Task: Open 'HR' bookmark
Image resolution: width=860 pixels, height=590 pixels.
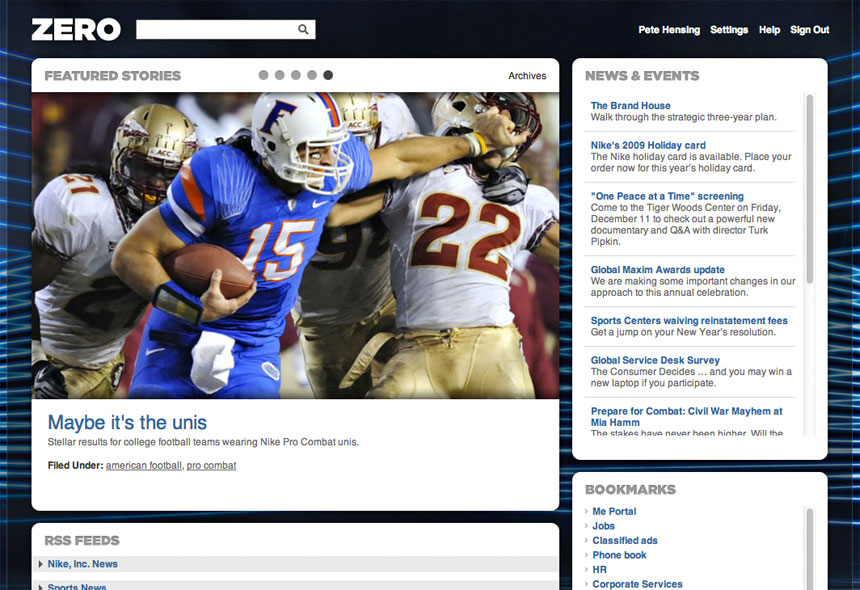Action: click(599, 570)
